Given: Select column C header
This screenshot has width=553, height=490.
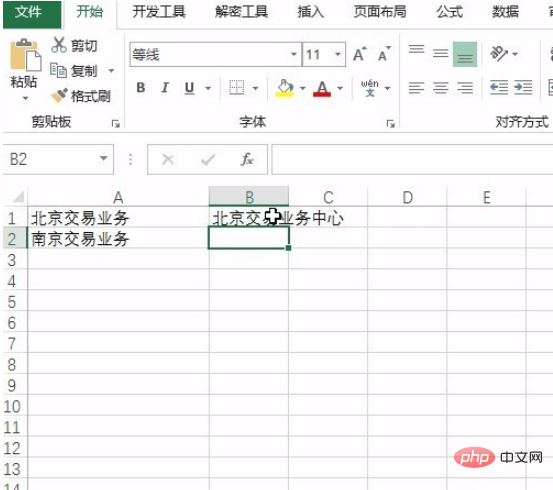Looking at the screenshot, I should (x=328, y=197).
